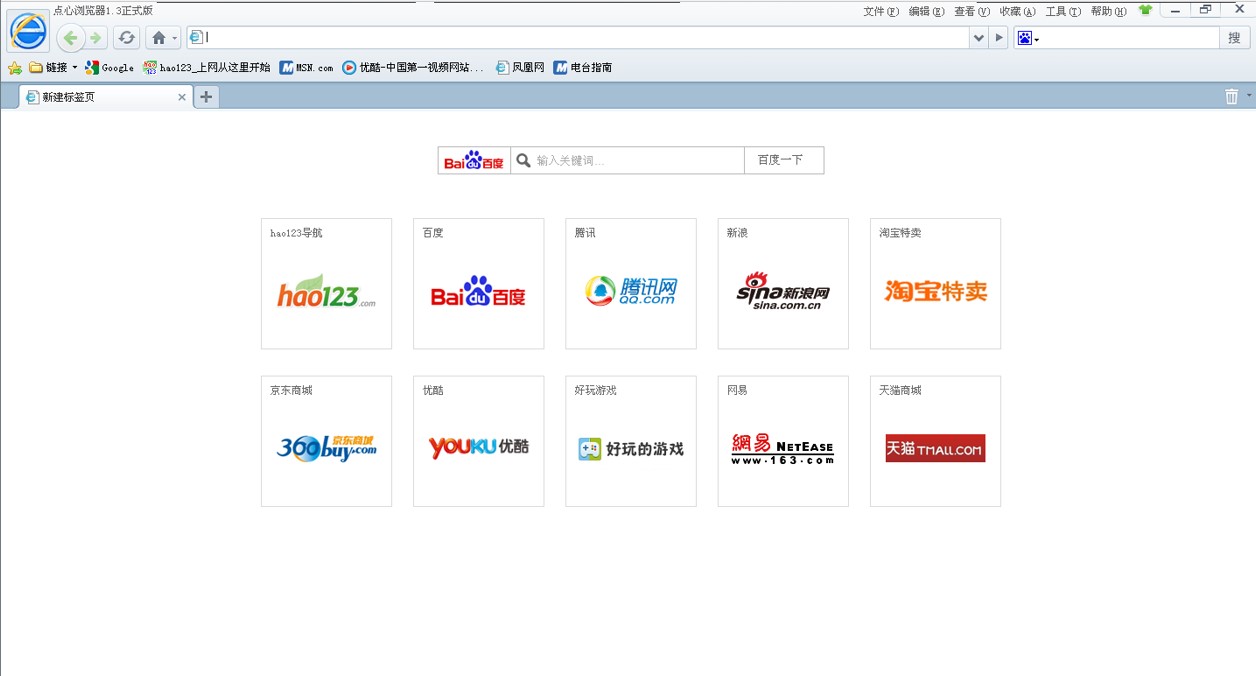Close the 新建标签页 tab
Screen dimensions: 1256x676
pos(182,97)
